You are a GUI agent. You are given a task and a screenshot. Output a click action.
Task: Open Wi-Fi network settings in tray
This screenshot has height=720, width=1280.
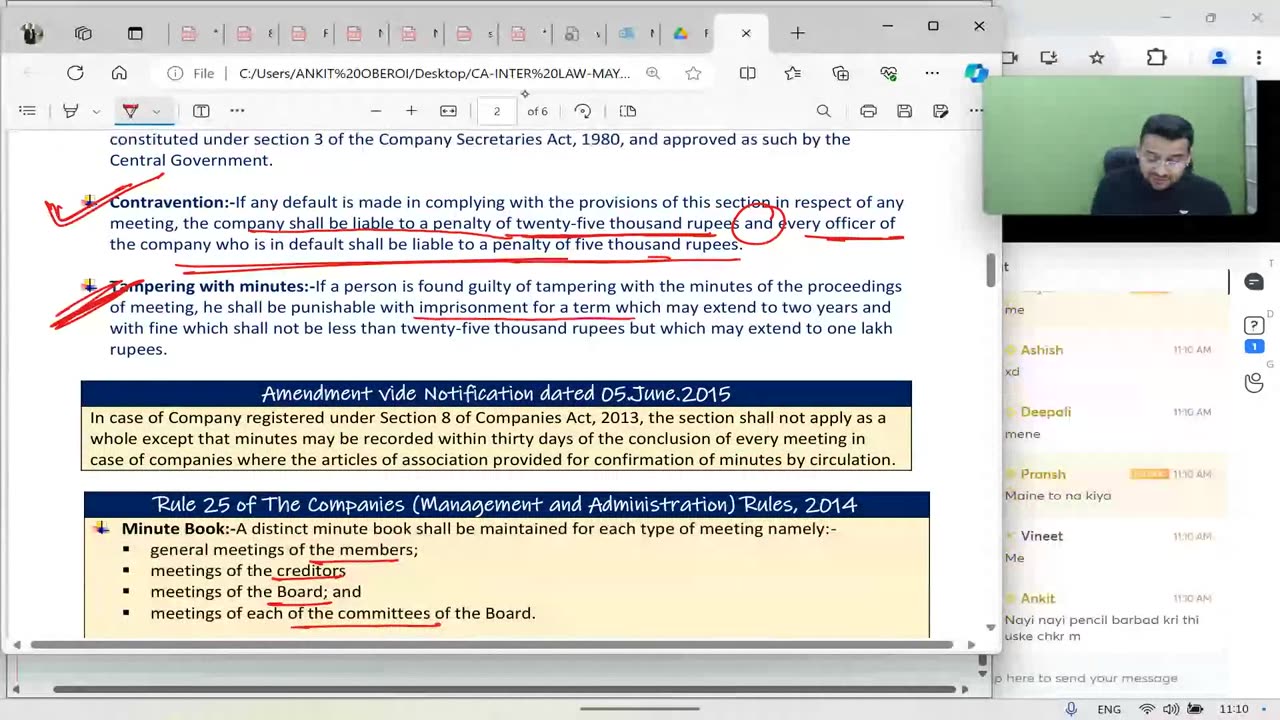click(x=1147, y=709)
